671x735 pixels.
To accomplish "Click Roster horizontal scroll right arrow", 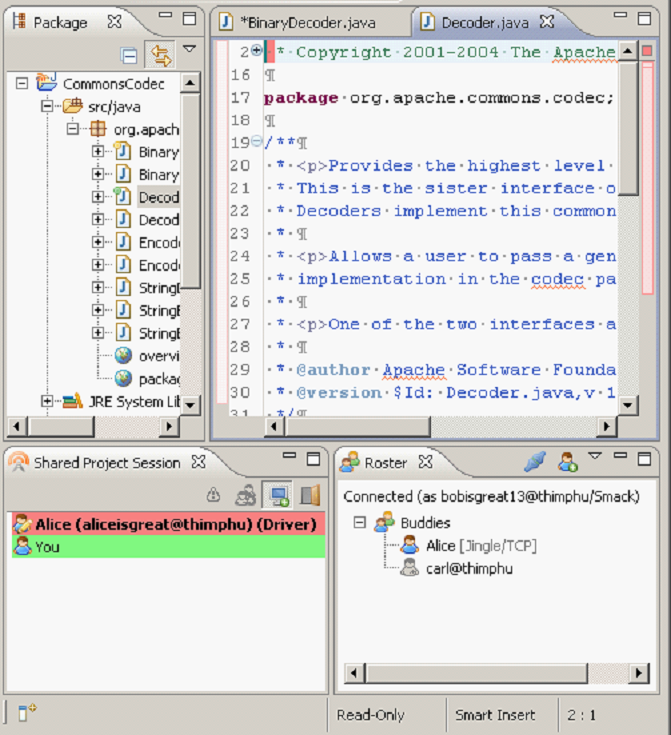I will coord(639,673).
